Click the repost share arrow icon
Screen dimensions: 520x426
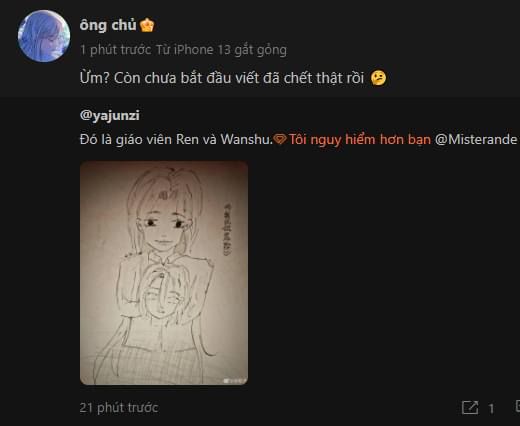[x=470, y=408]
